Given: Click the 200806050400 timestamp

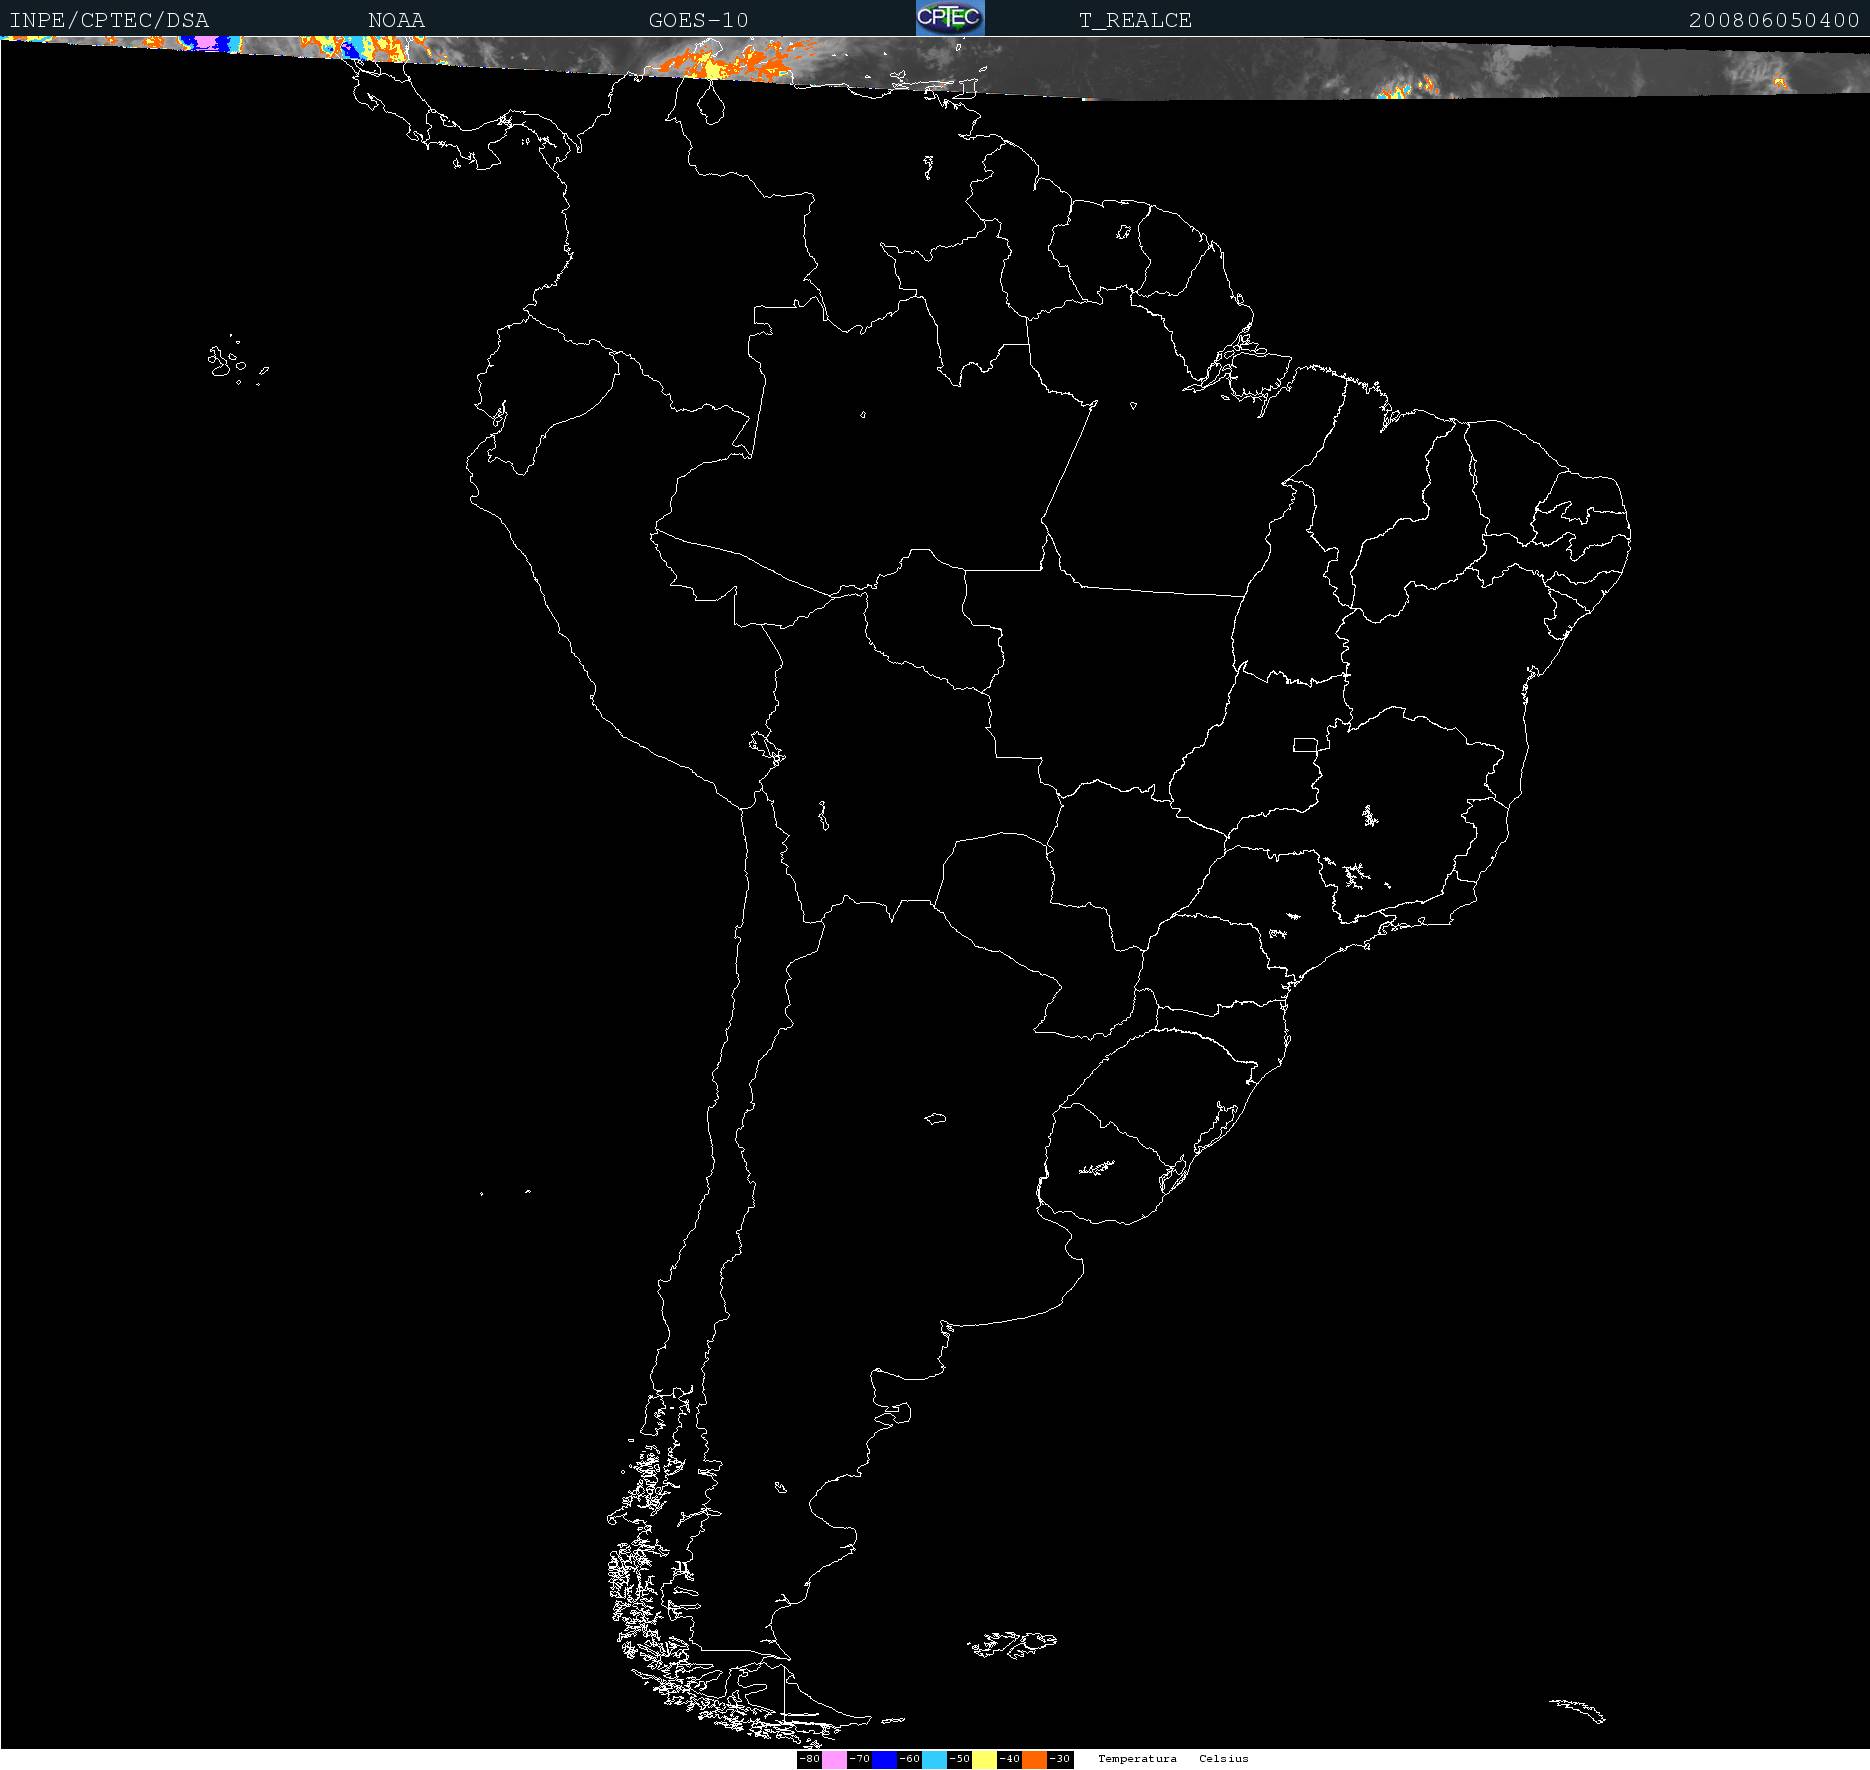Looking at the screenshot, I should point(1773,20).
